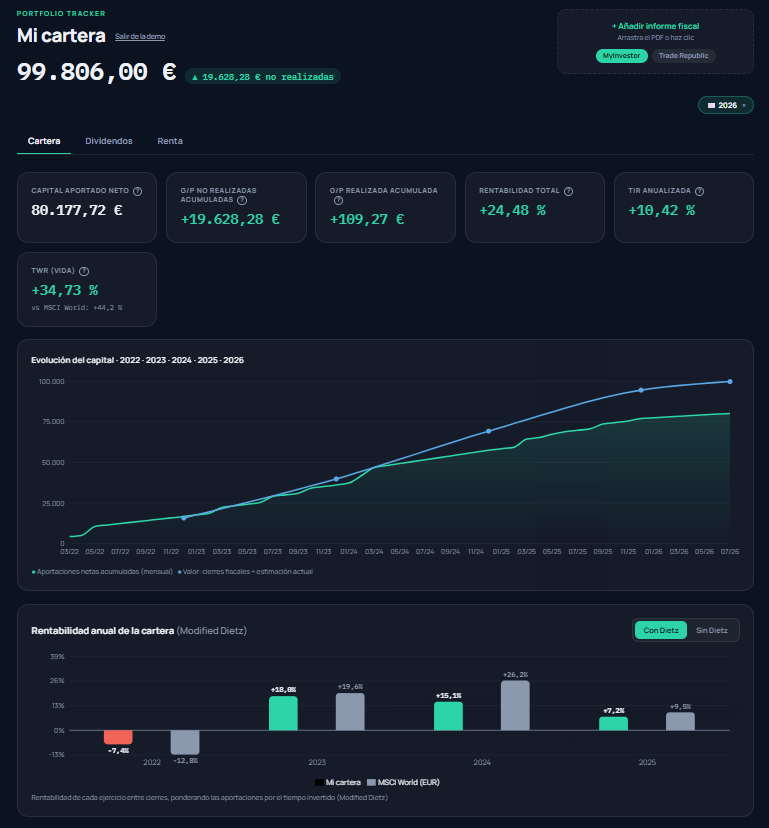Click Valor: cierres fiscales legend entry
769x828 pixels.
pos(246,571)
